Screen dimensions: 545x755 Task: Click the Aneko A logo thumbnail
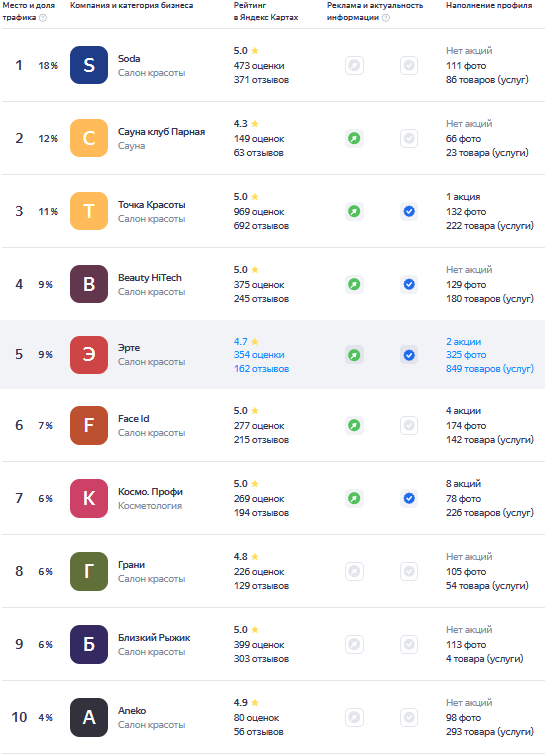pos(89,717)
